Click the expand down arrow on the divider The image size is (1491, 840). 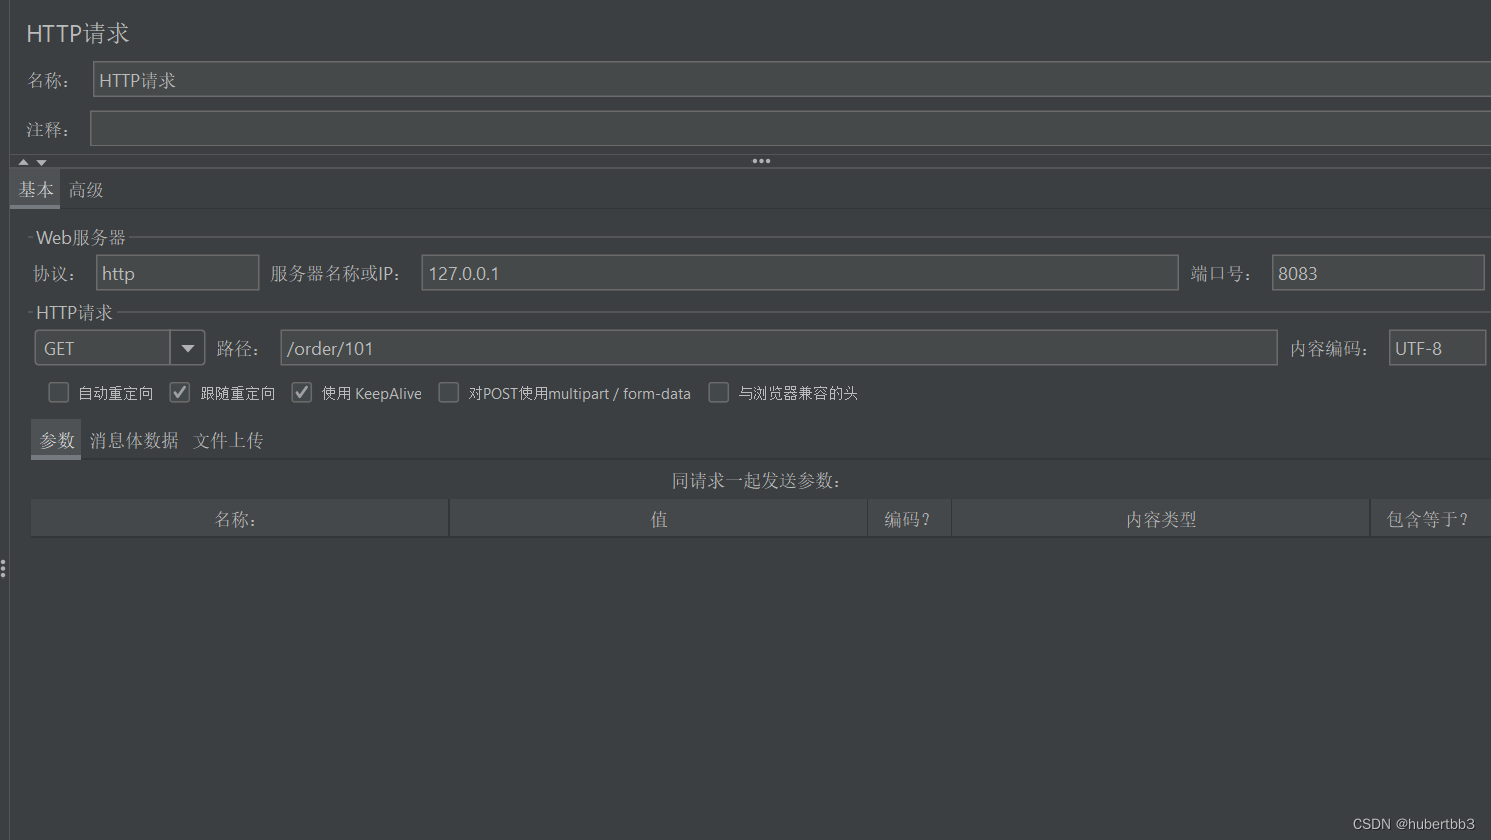click(x=41, y=162)
